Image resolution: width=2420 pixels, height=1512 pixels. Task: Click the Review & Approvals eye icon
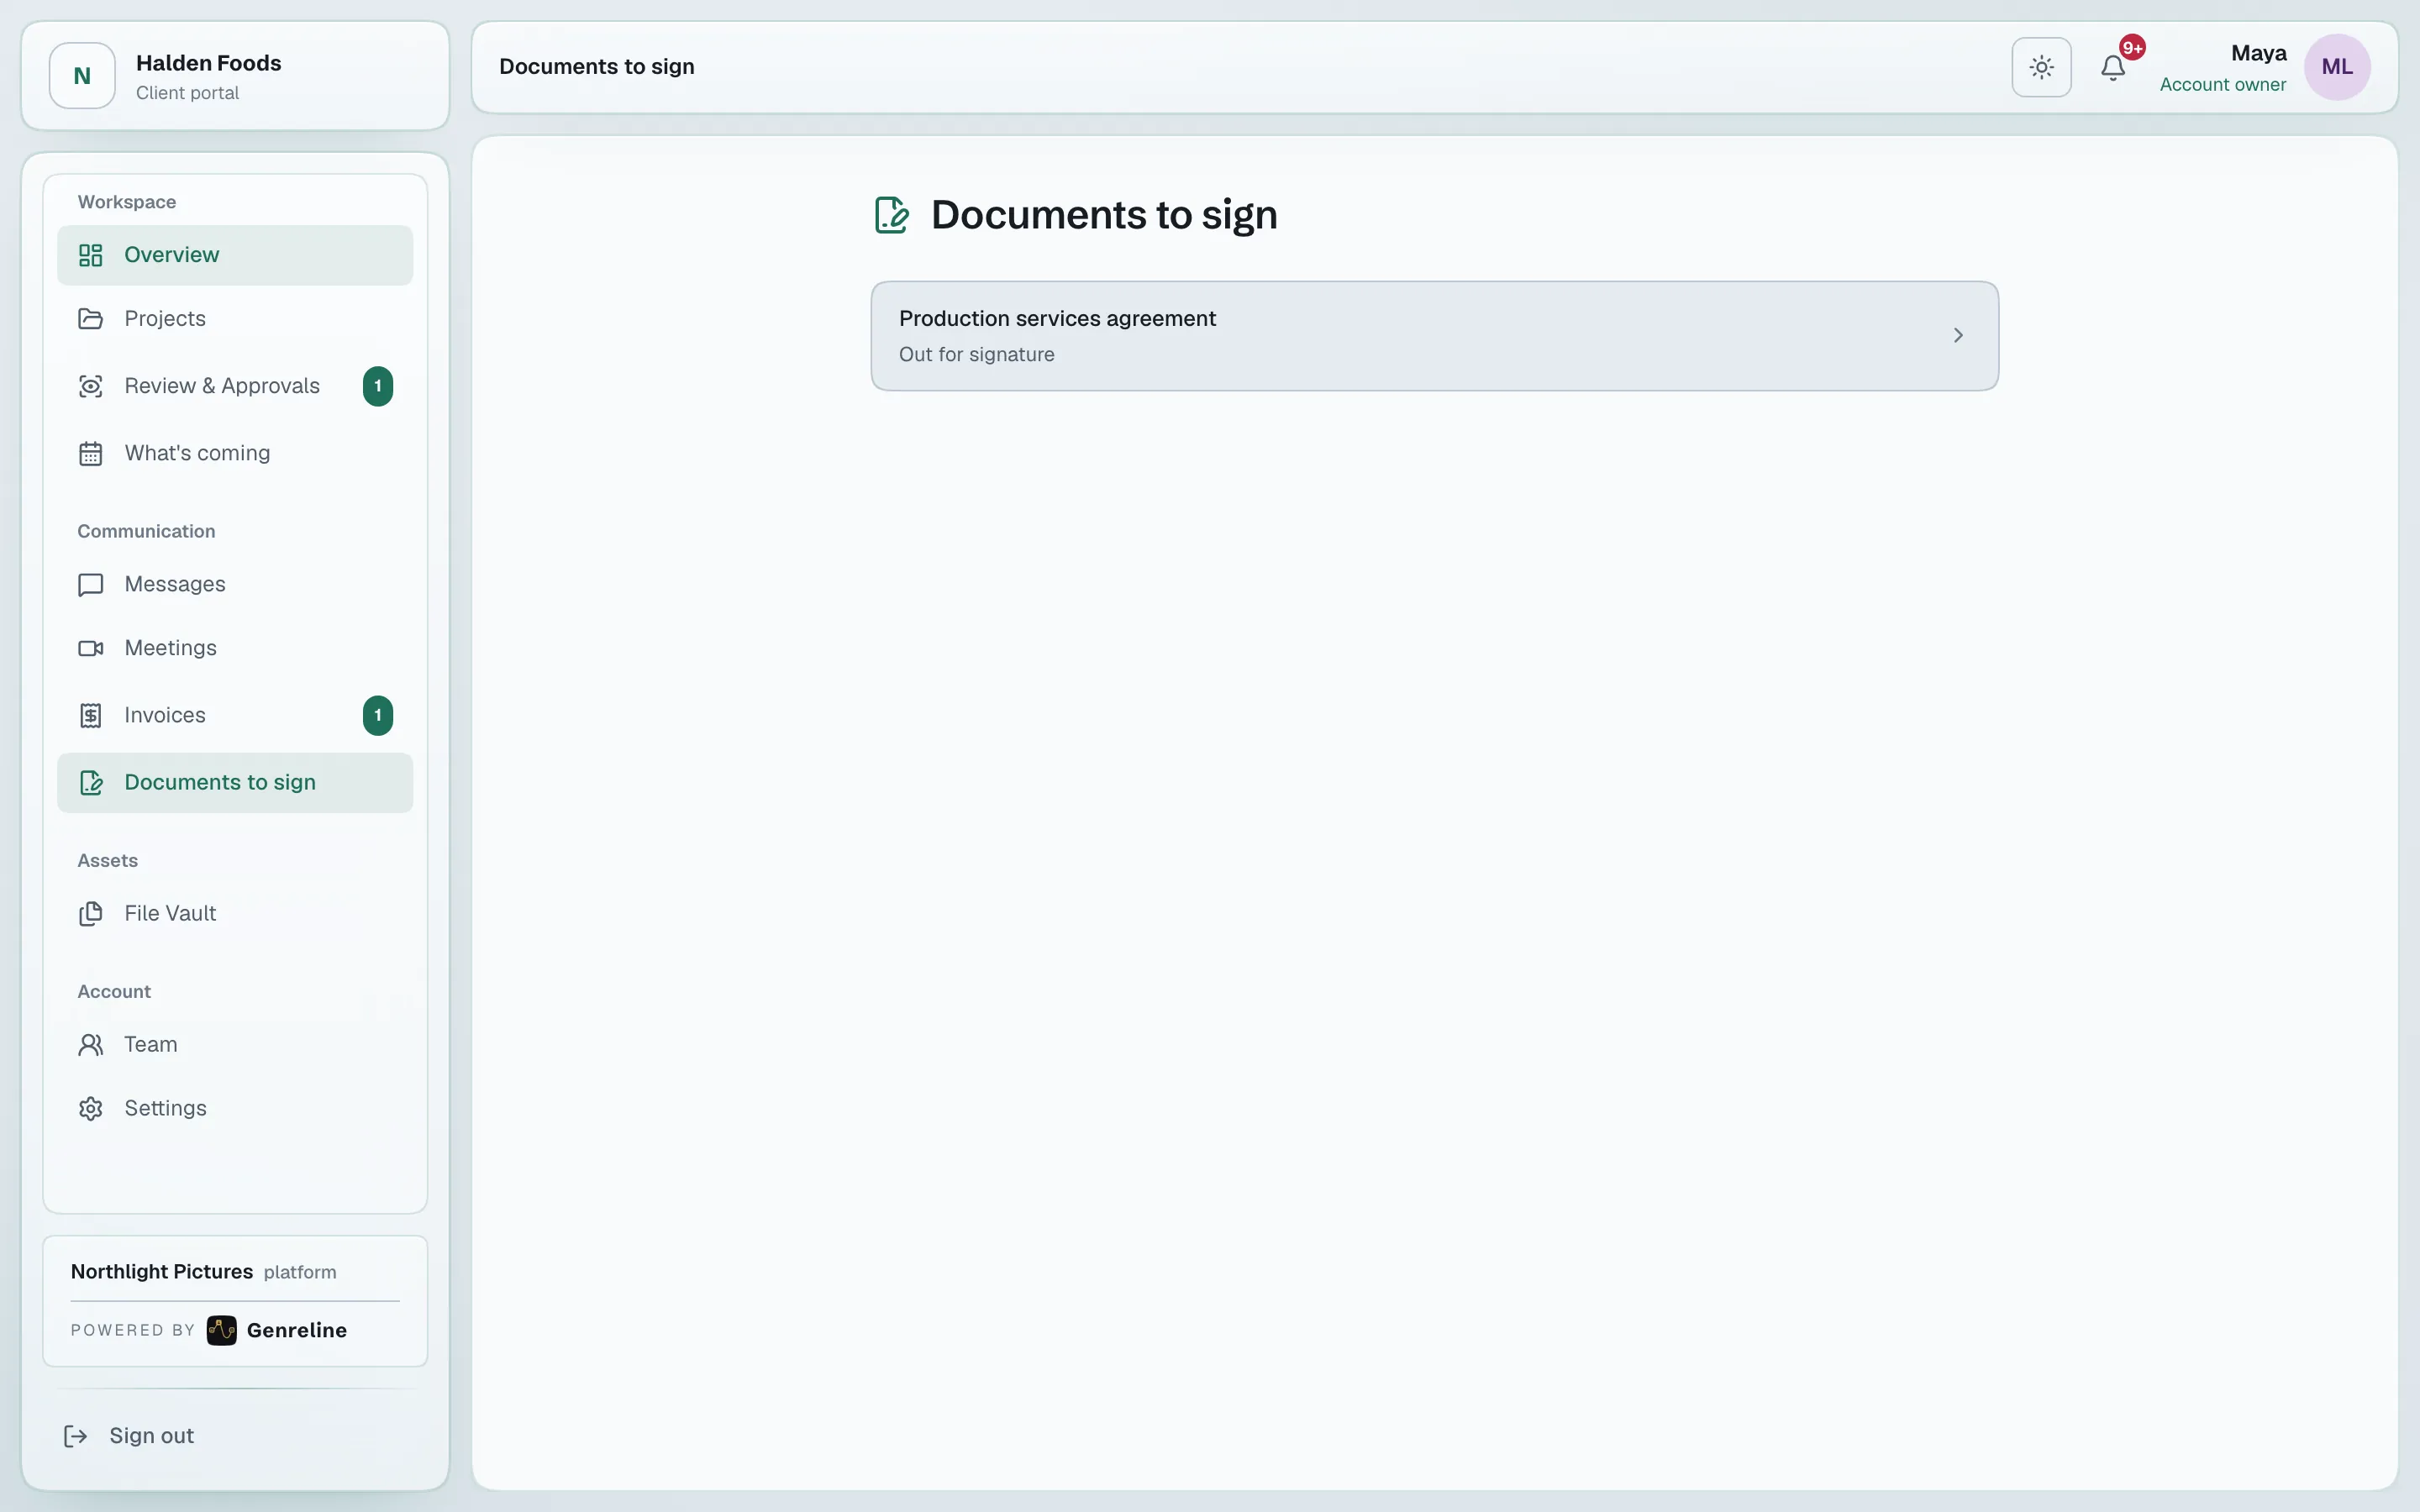pos(91,386)
